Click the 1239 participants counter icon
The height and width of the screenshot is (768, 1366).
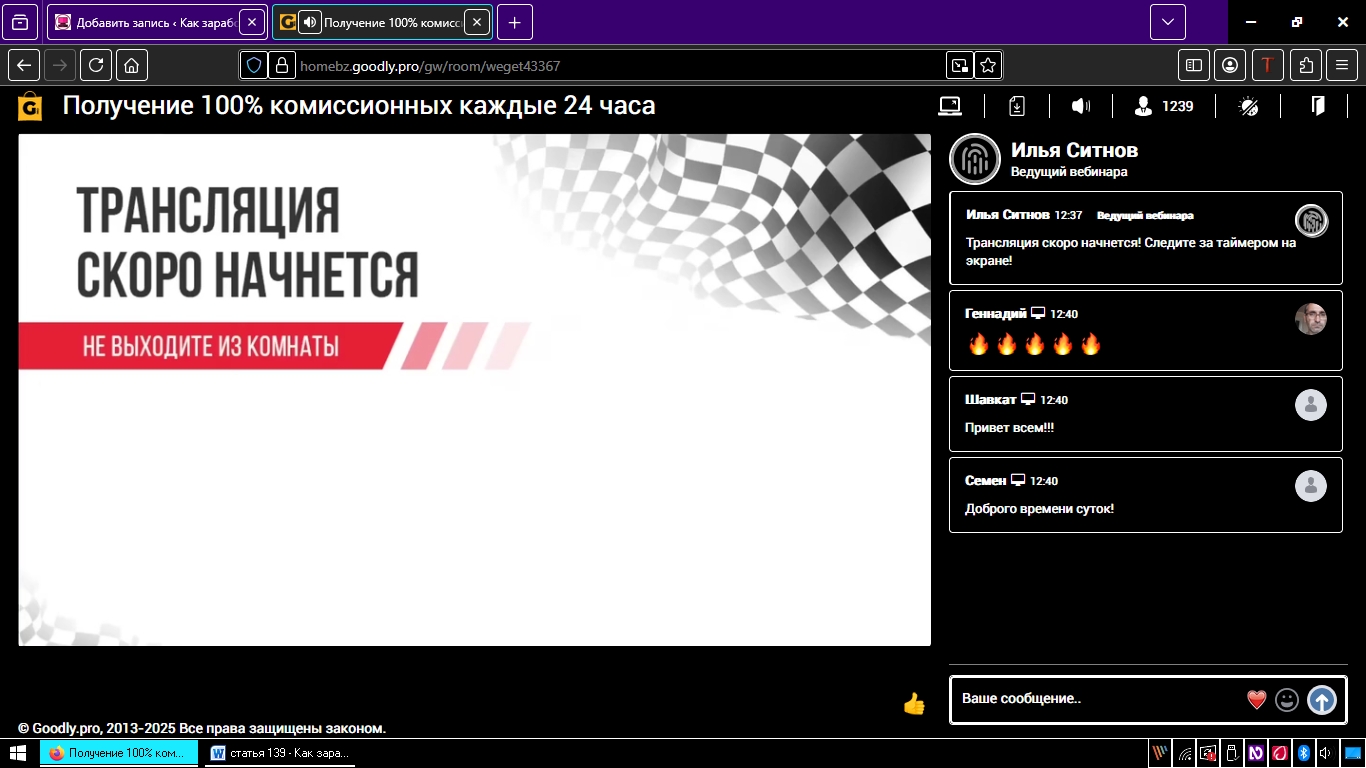click(1144, 106)
